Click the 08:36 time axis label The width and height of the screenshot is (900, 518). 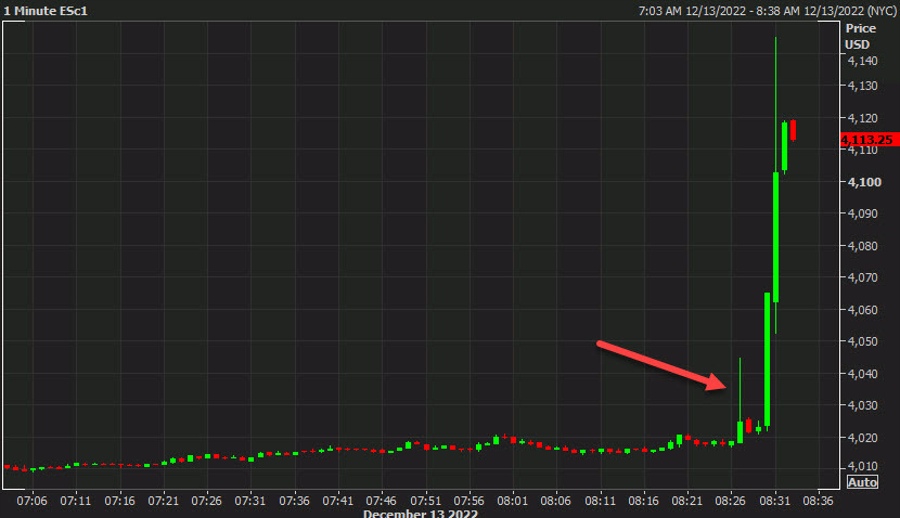(x=818, y=499)
